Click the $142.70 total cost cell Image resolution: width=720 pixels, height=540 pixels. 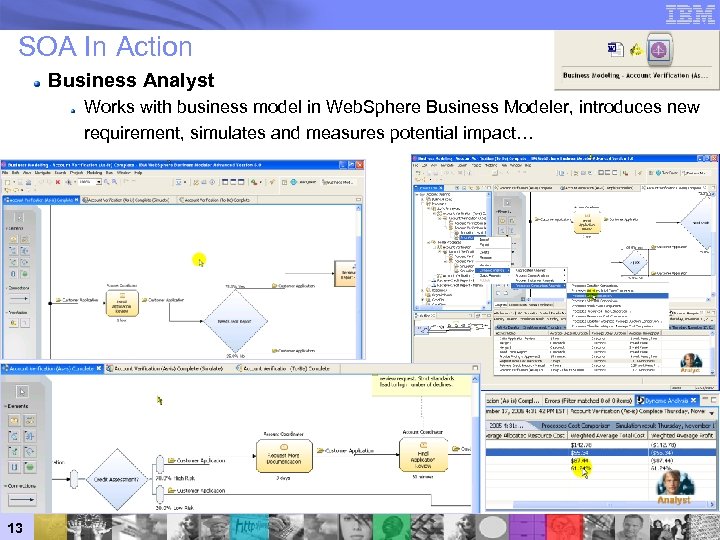[x=581, y=444]
